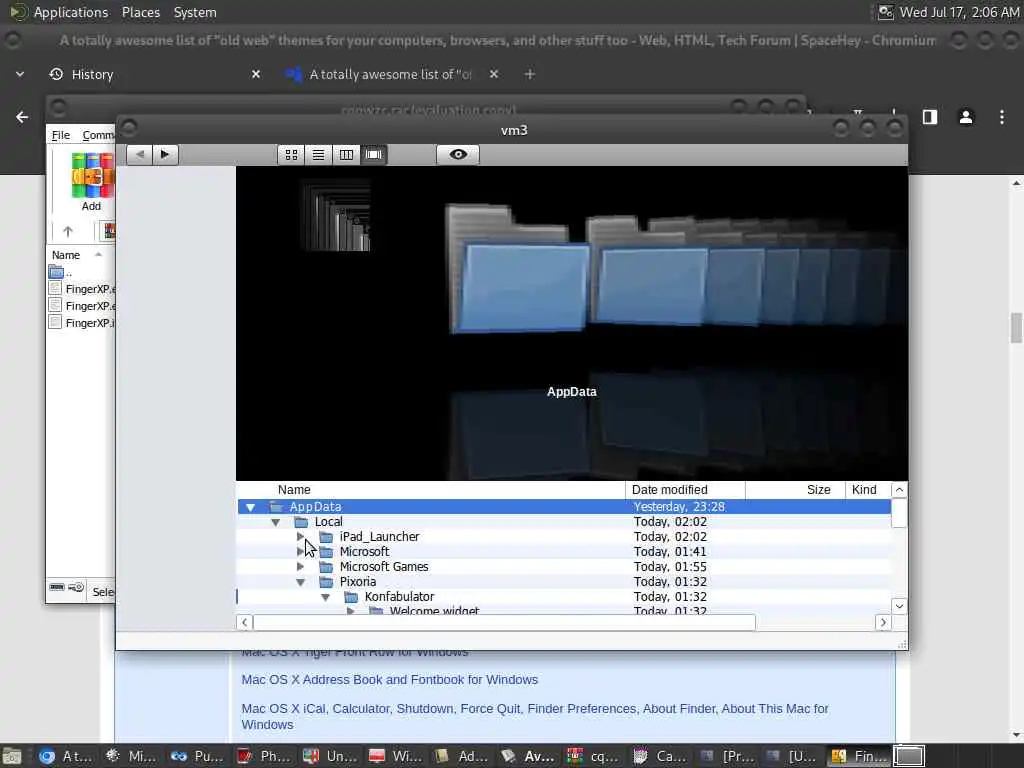Open the Chromium profile icon
1024x768 pixels.
click(x=966, y=117)
